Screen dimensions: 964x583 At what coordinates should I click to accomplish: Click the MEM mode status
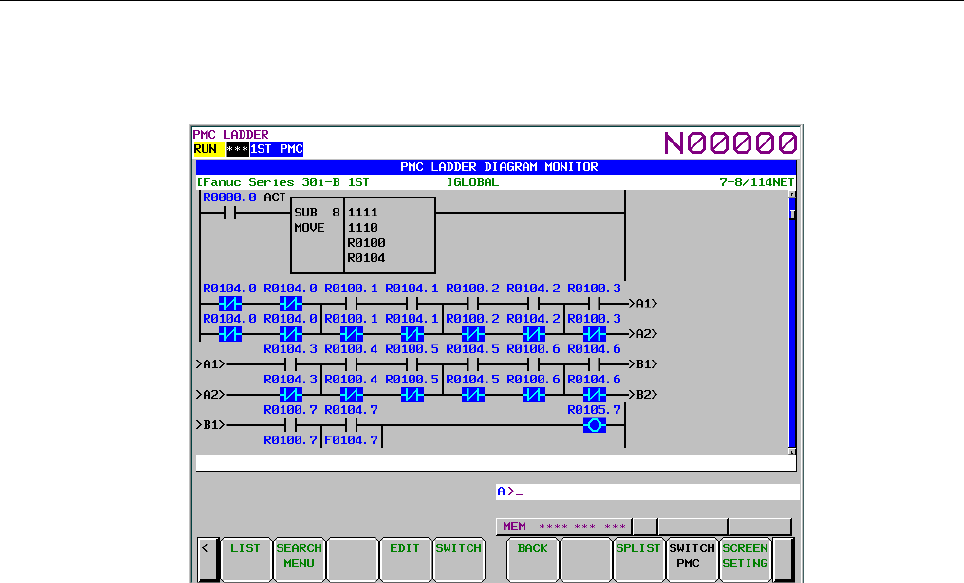click(515, 526)
